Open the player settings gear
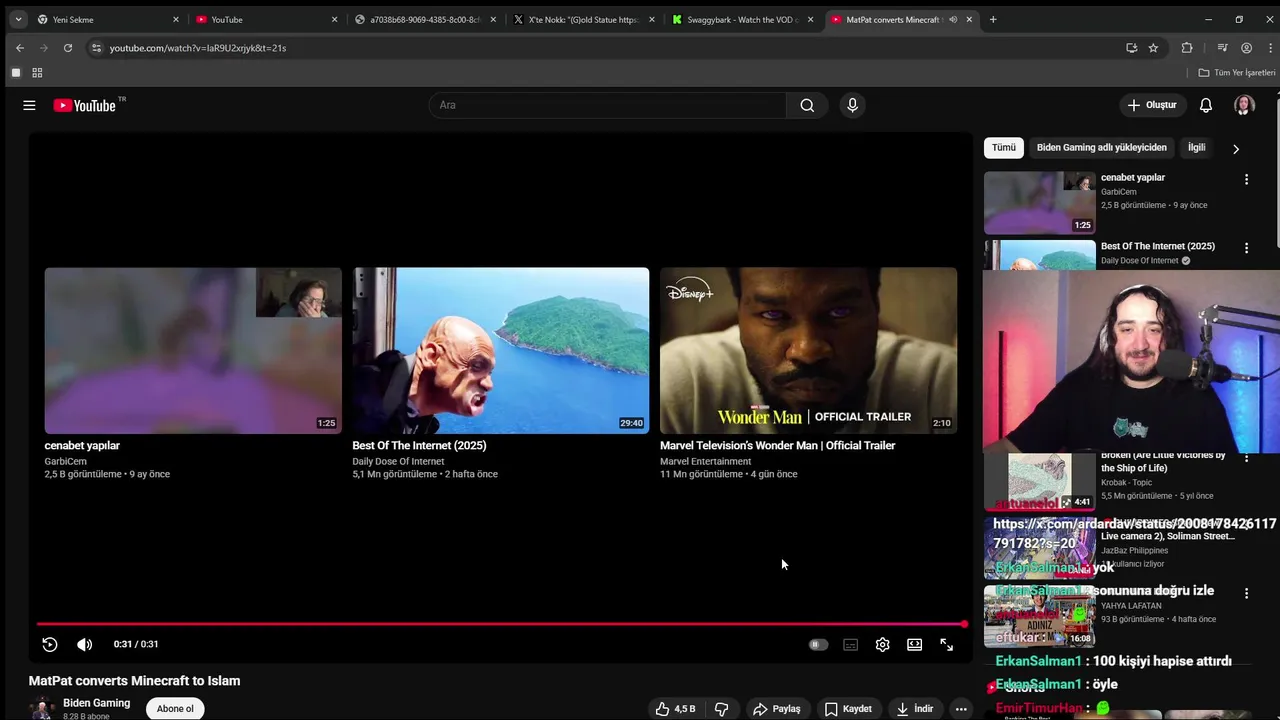 pyautogui.click(x=882, y=645)
